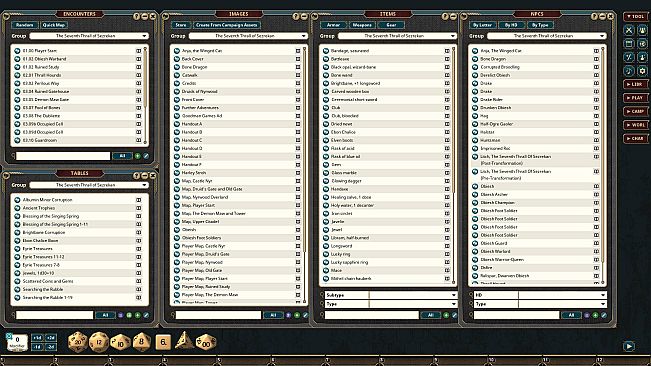
Task: Click the Modifier box showing 0
Action: click(17, 342)
